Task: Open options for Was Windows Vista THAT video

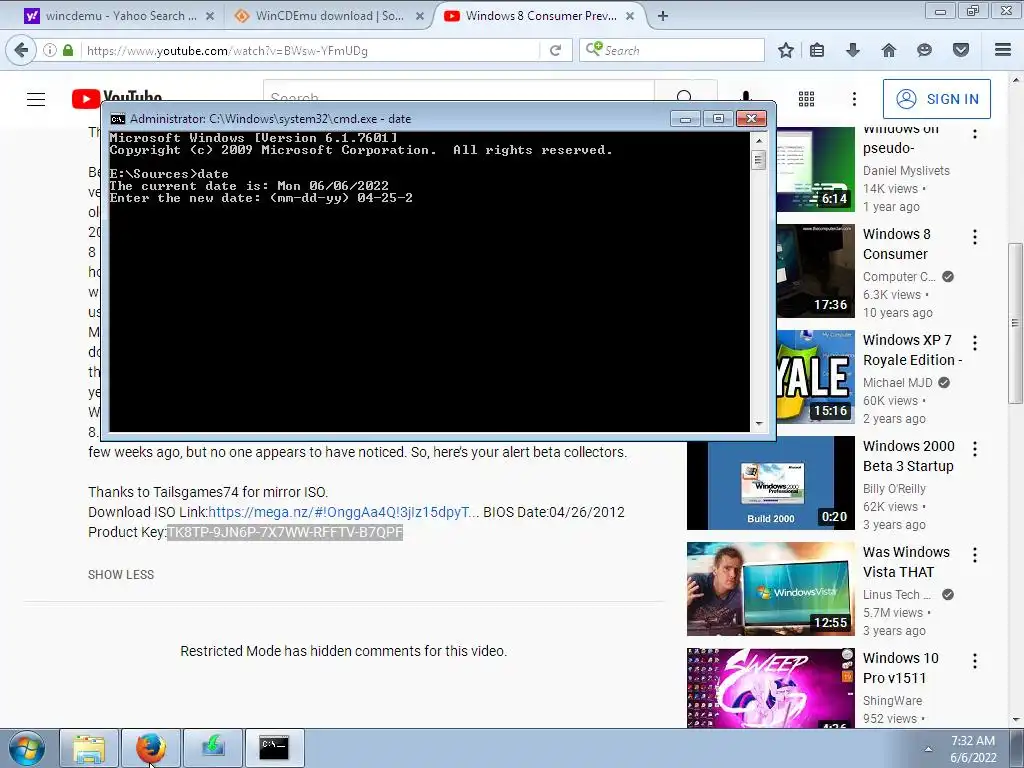Action: click(975, 554)
